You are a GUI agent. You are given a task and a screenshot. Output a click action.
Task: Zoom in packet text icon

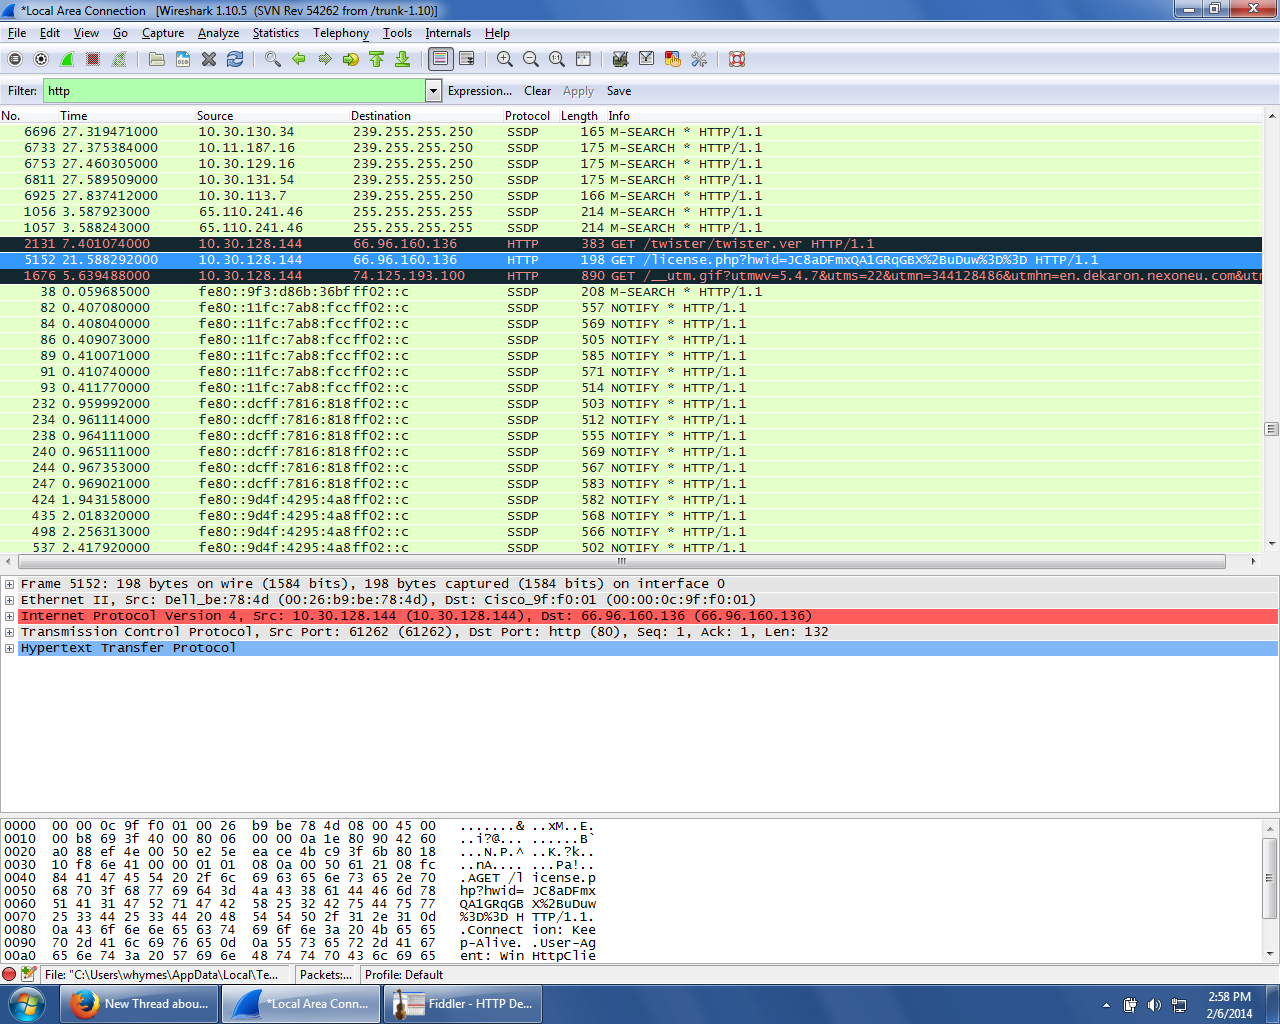click(x=505, y=59)
